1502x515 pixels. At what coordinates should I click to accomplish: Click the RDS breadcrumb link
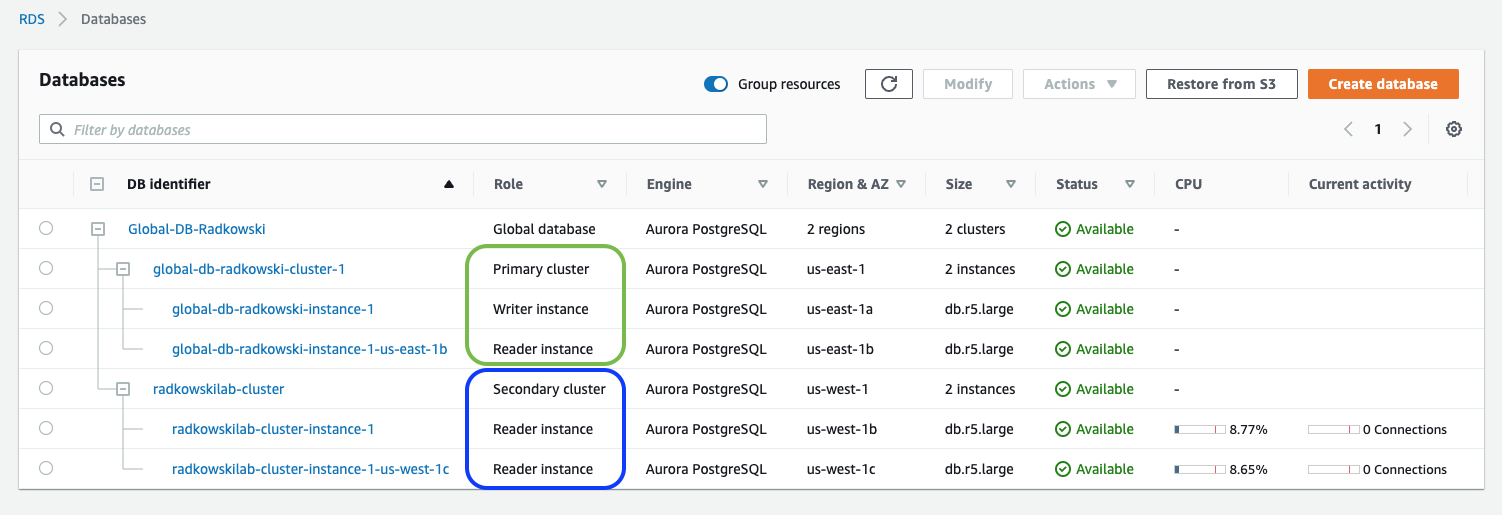click(x=32, y=19)
